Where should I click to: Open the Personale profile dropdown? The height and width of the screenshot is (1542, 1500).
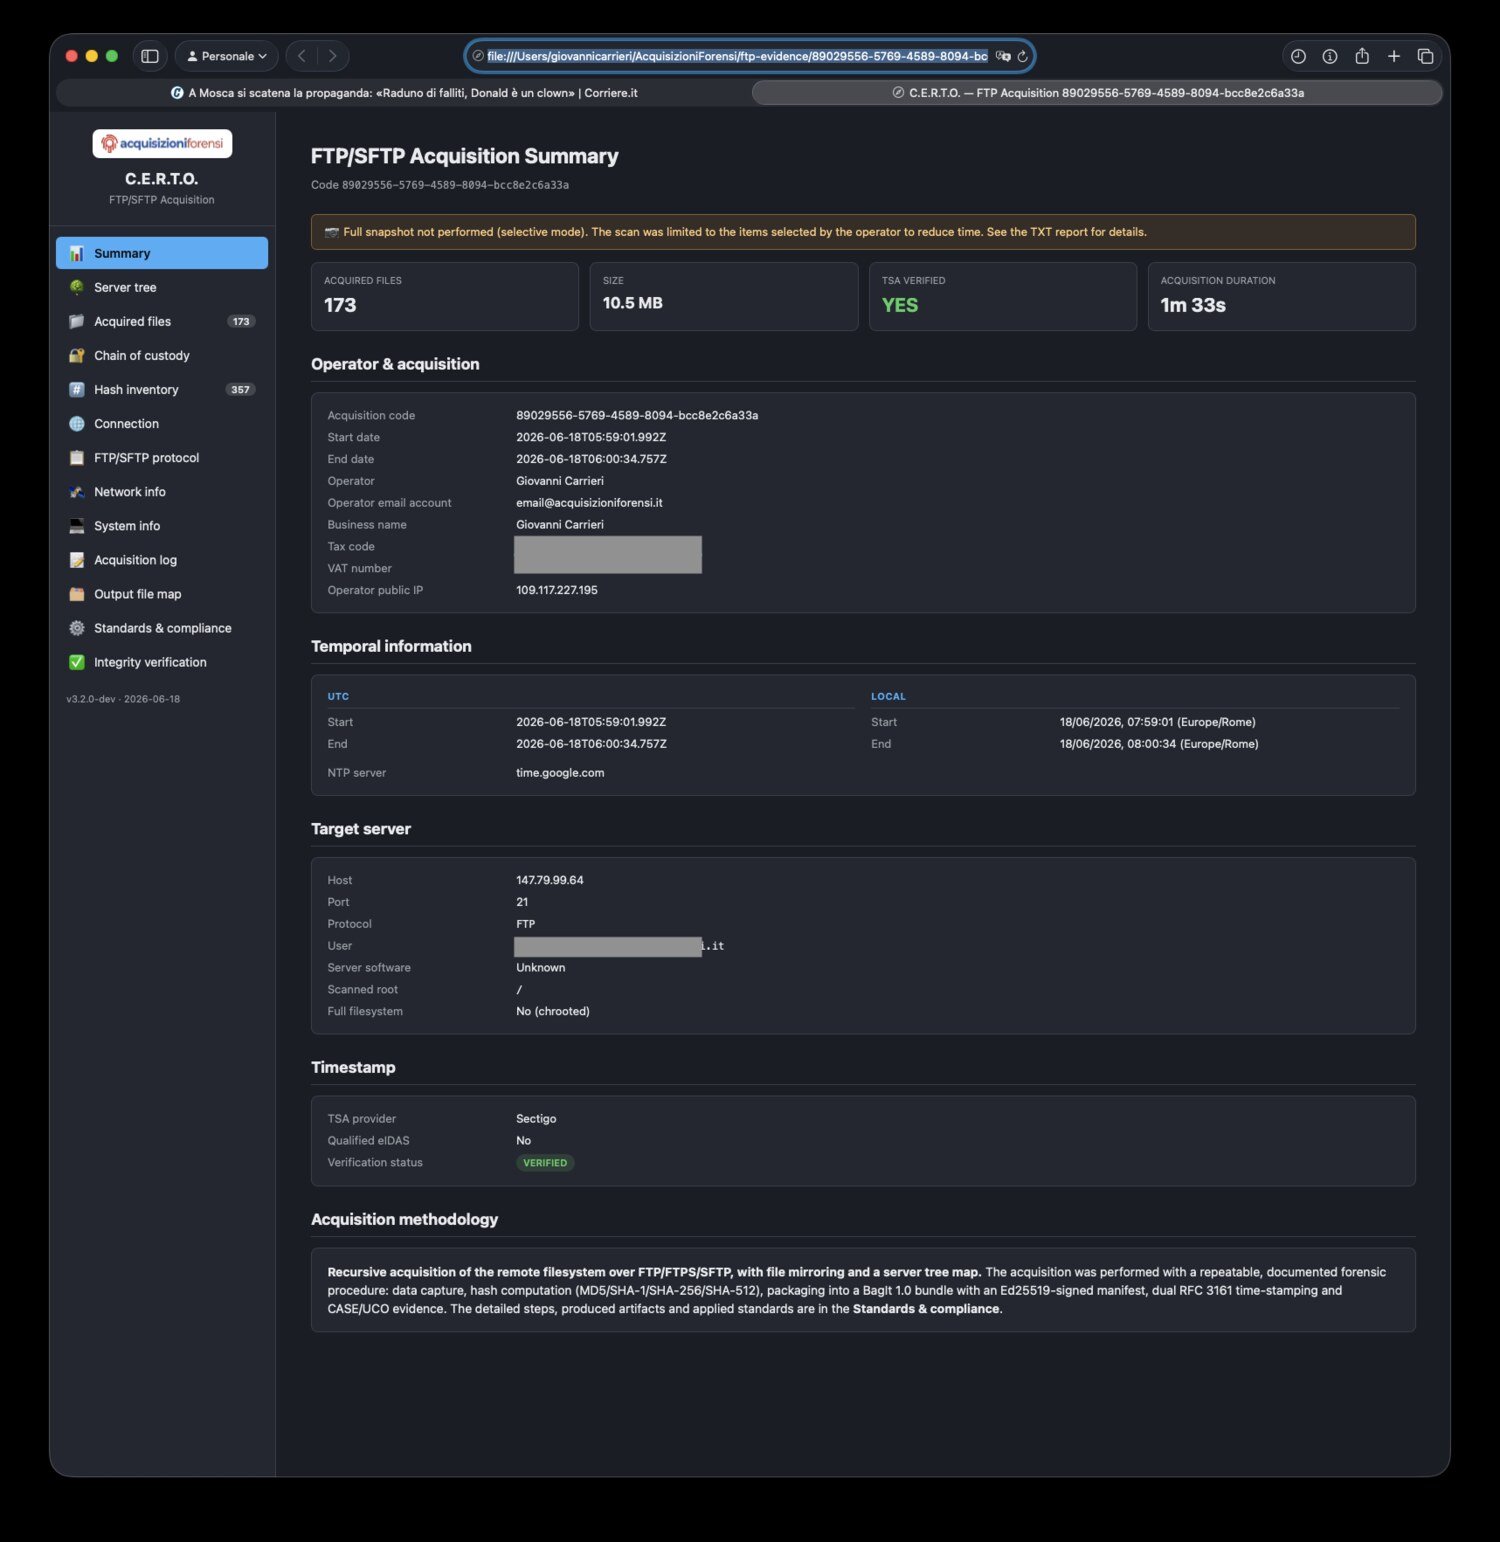click(x=227, y=56)
